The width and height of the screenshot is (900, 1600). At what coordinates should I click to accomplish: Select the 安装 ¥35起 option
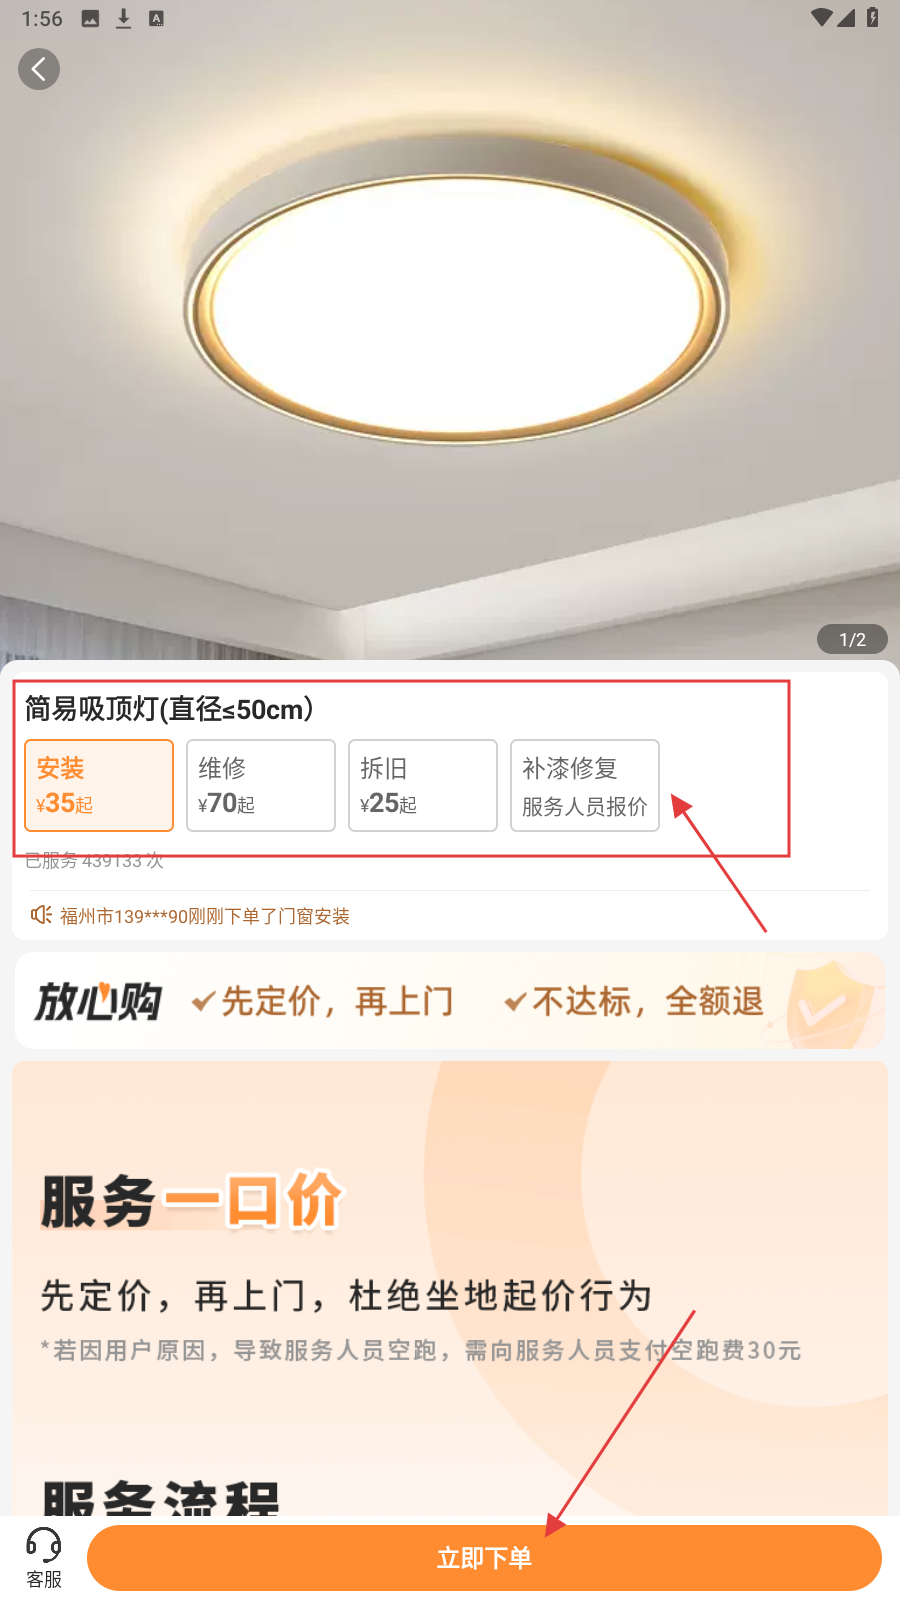[x=99, y=785]
